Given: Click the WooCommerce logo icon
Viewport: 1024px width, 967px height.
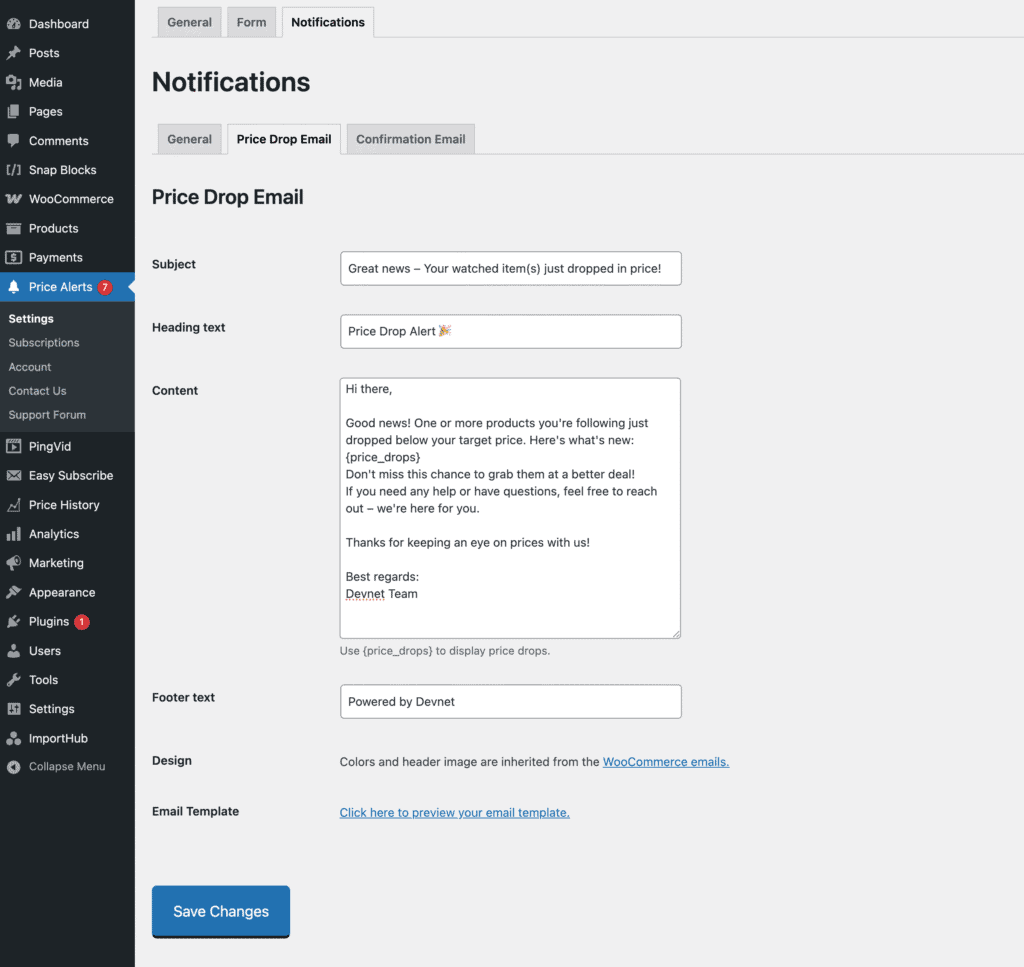Looking at the screenshot, I should click(14, 199).
